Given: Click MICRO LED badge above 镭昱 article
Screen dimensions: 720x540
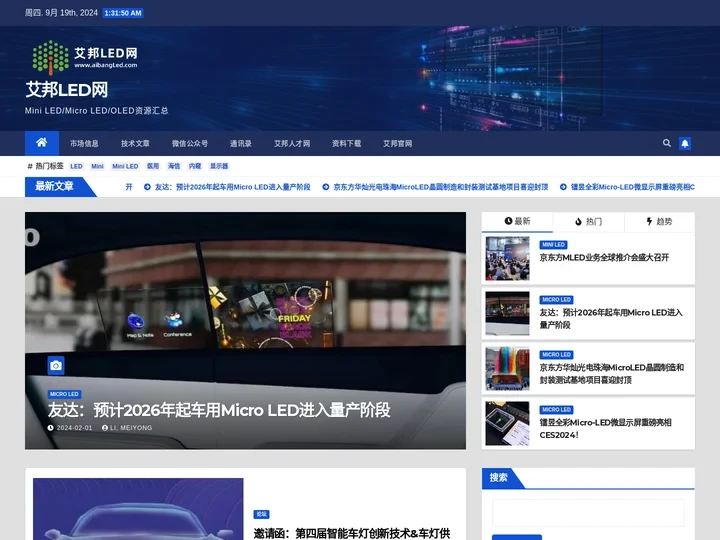Looking at the screenshot, I should [557, 410].
